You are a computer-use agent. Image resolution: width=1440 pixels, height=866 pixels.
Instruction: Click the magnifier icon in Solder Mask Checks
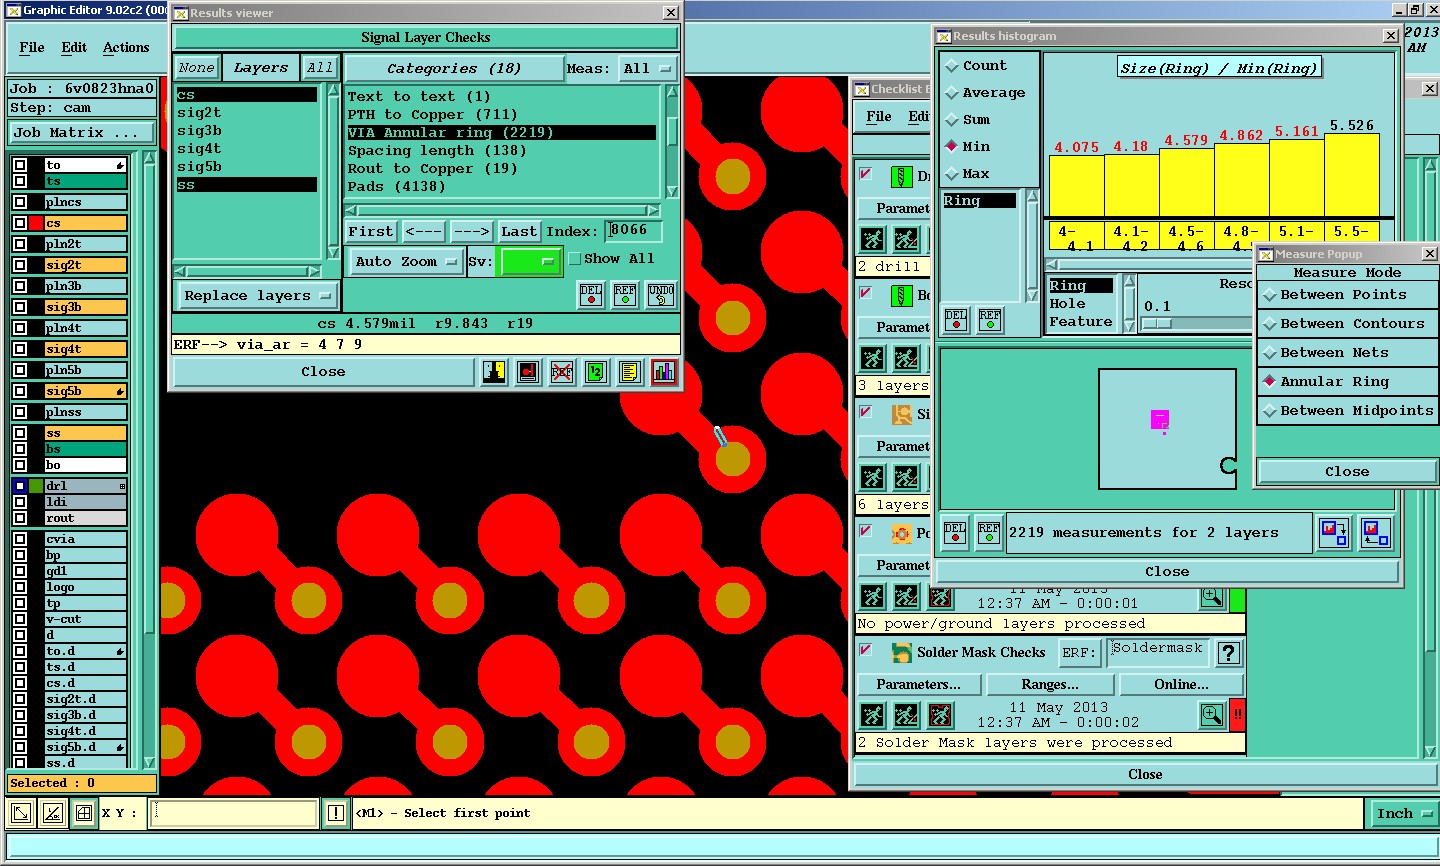[x=1212, y=715]
